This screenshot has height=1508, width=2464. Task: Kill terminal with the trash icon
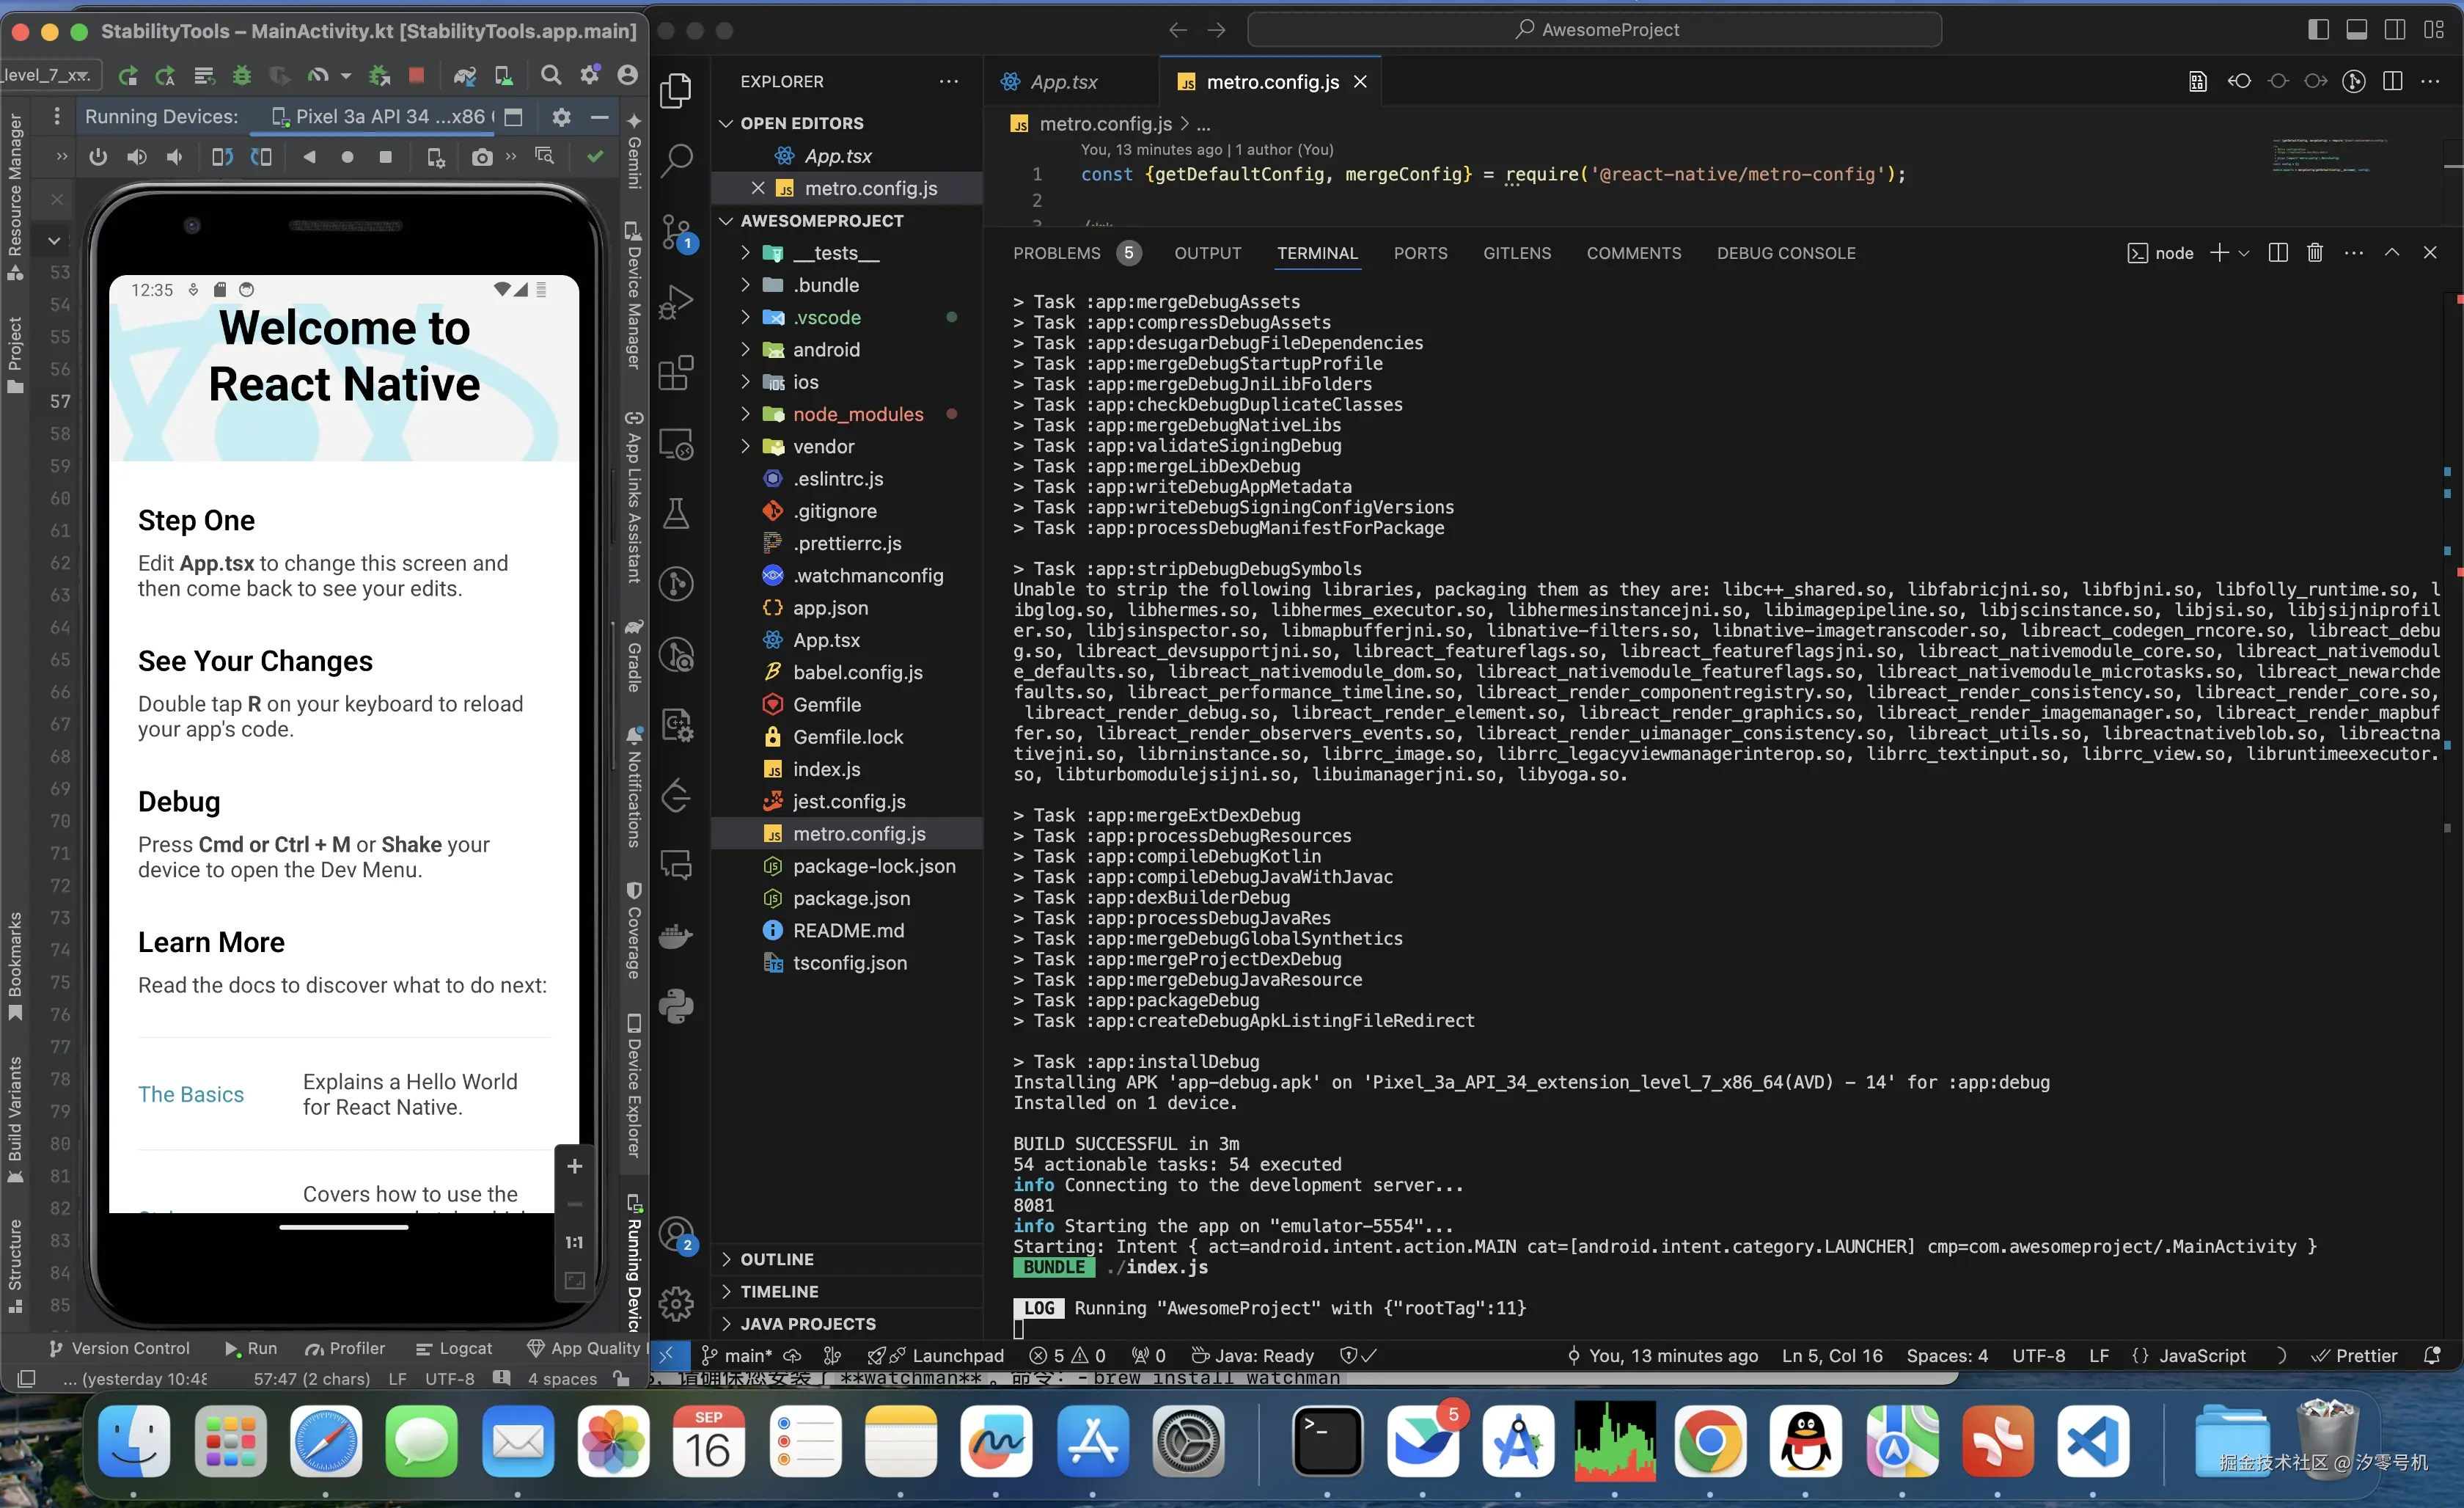2314,253
